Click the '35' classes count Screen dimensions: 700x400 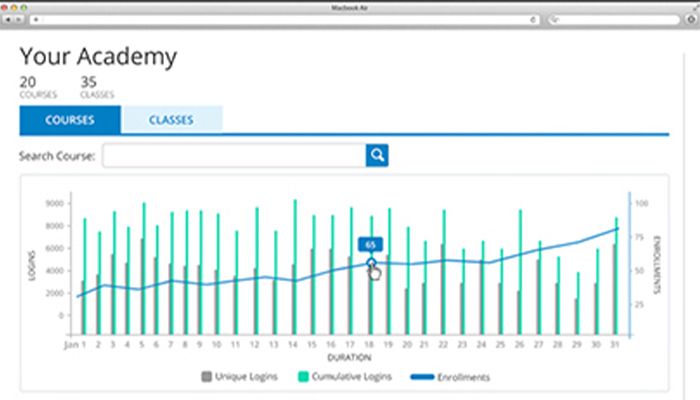point(88,82)
